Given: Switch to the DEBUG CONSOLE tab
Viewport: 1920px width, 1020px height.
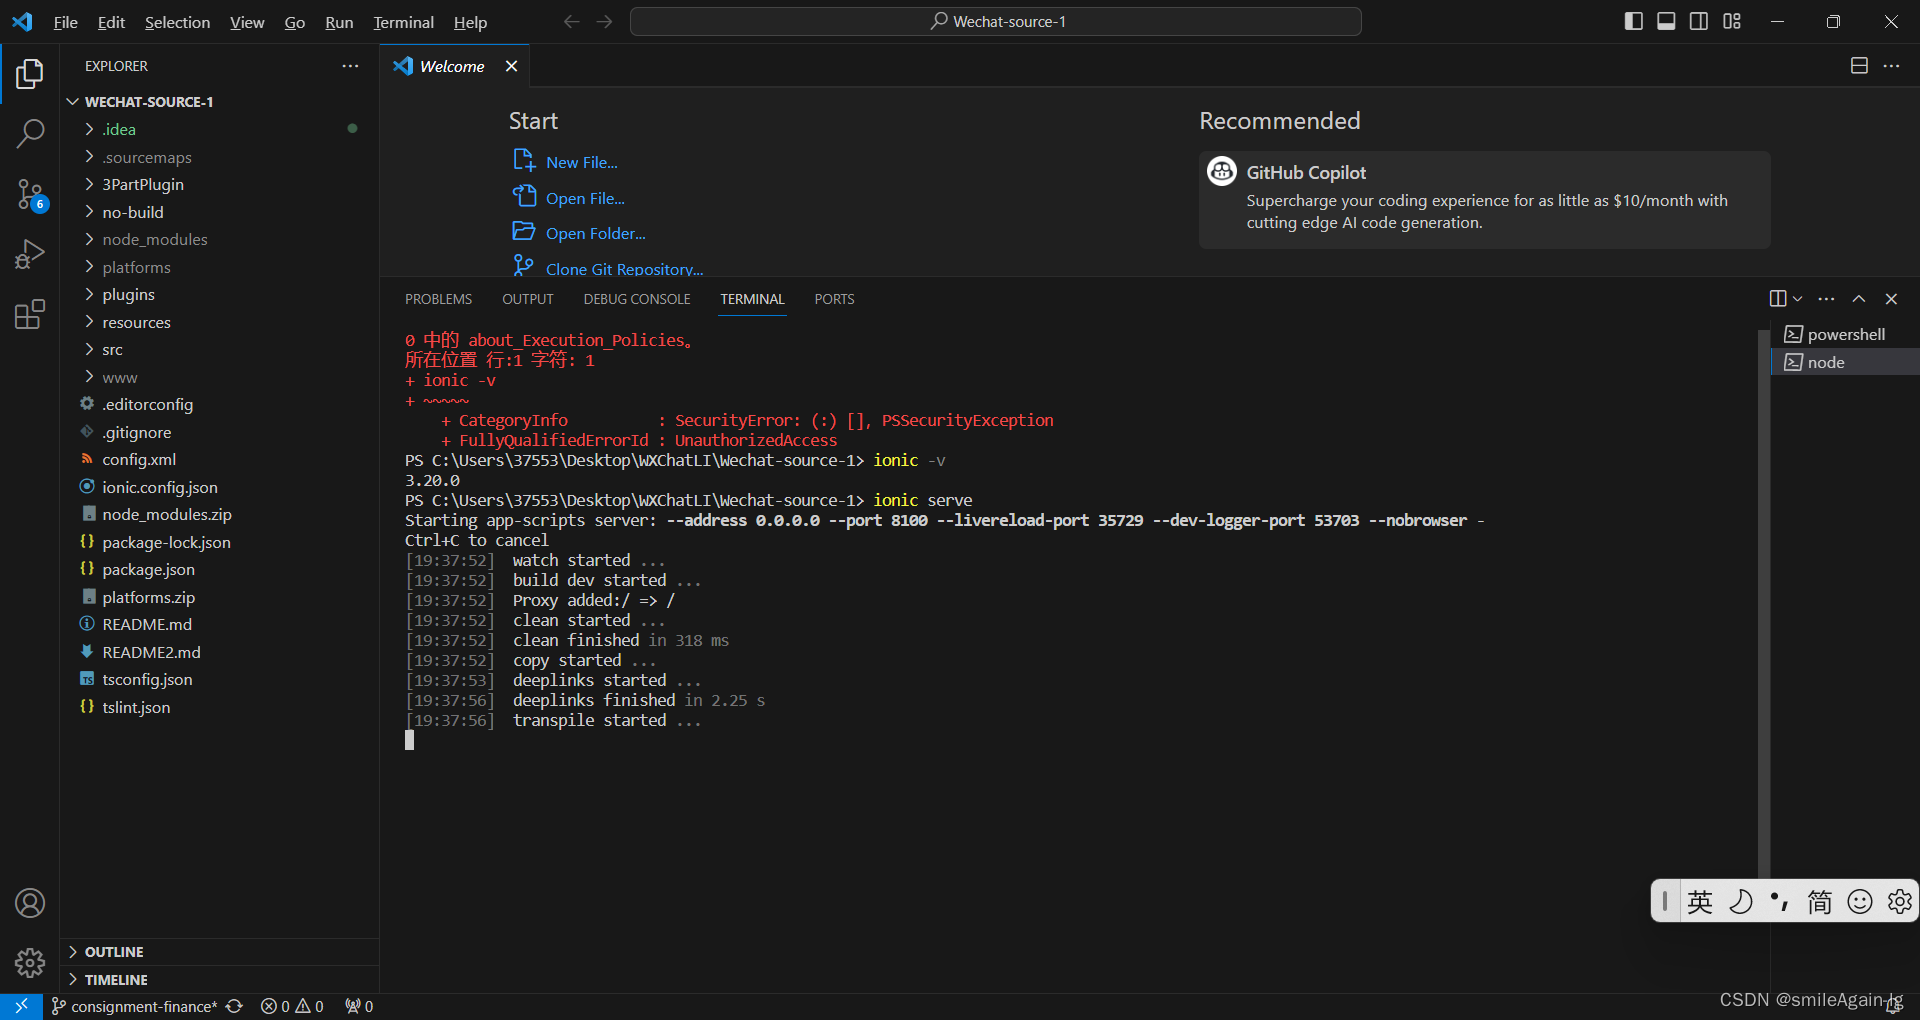Looking at the screenshot, I should (x=637, y=299).
